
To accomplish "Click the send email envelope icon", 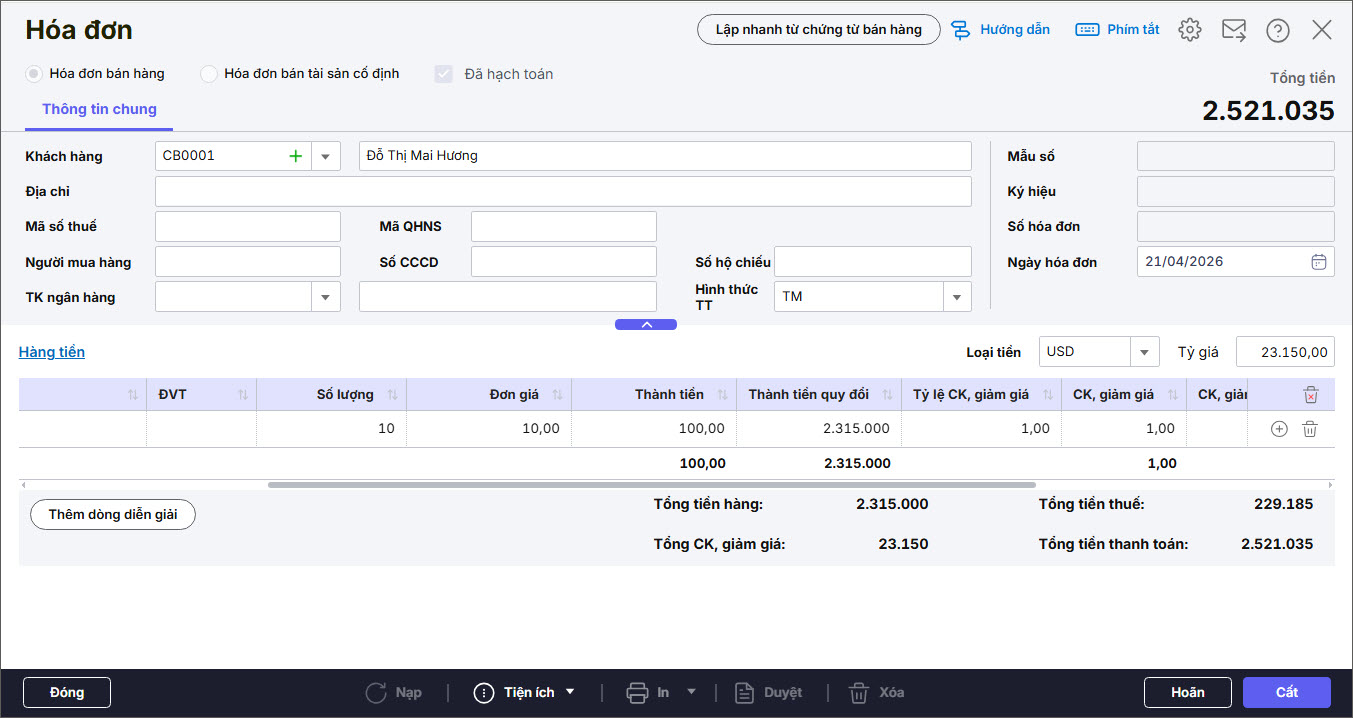I will tap(1233, 30).
